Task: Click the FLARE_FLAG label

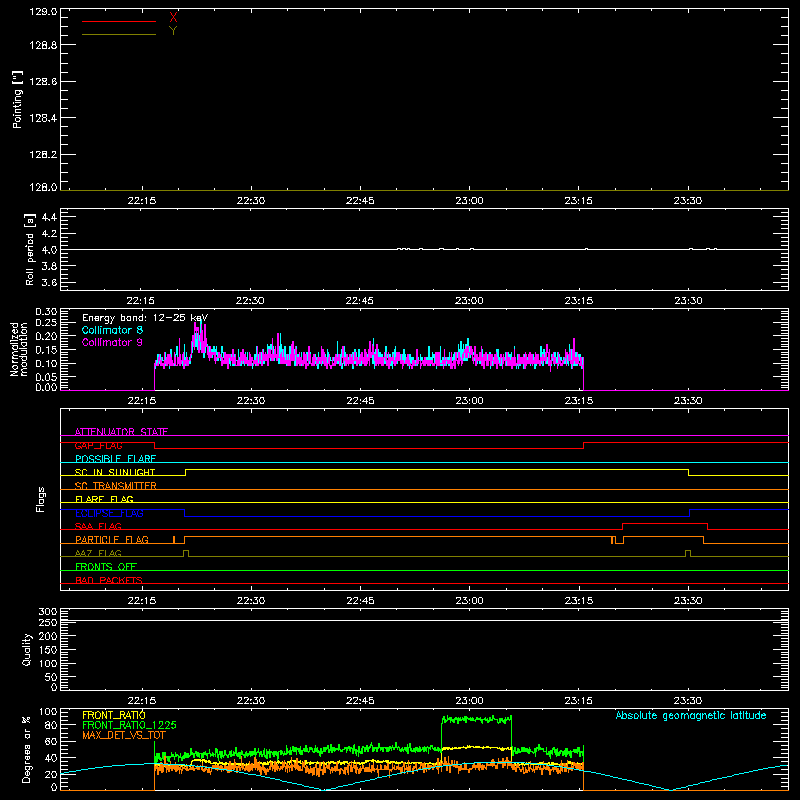Action: coord(104,499)
